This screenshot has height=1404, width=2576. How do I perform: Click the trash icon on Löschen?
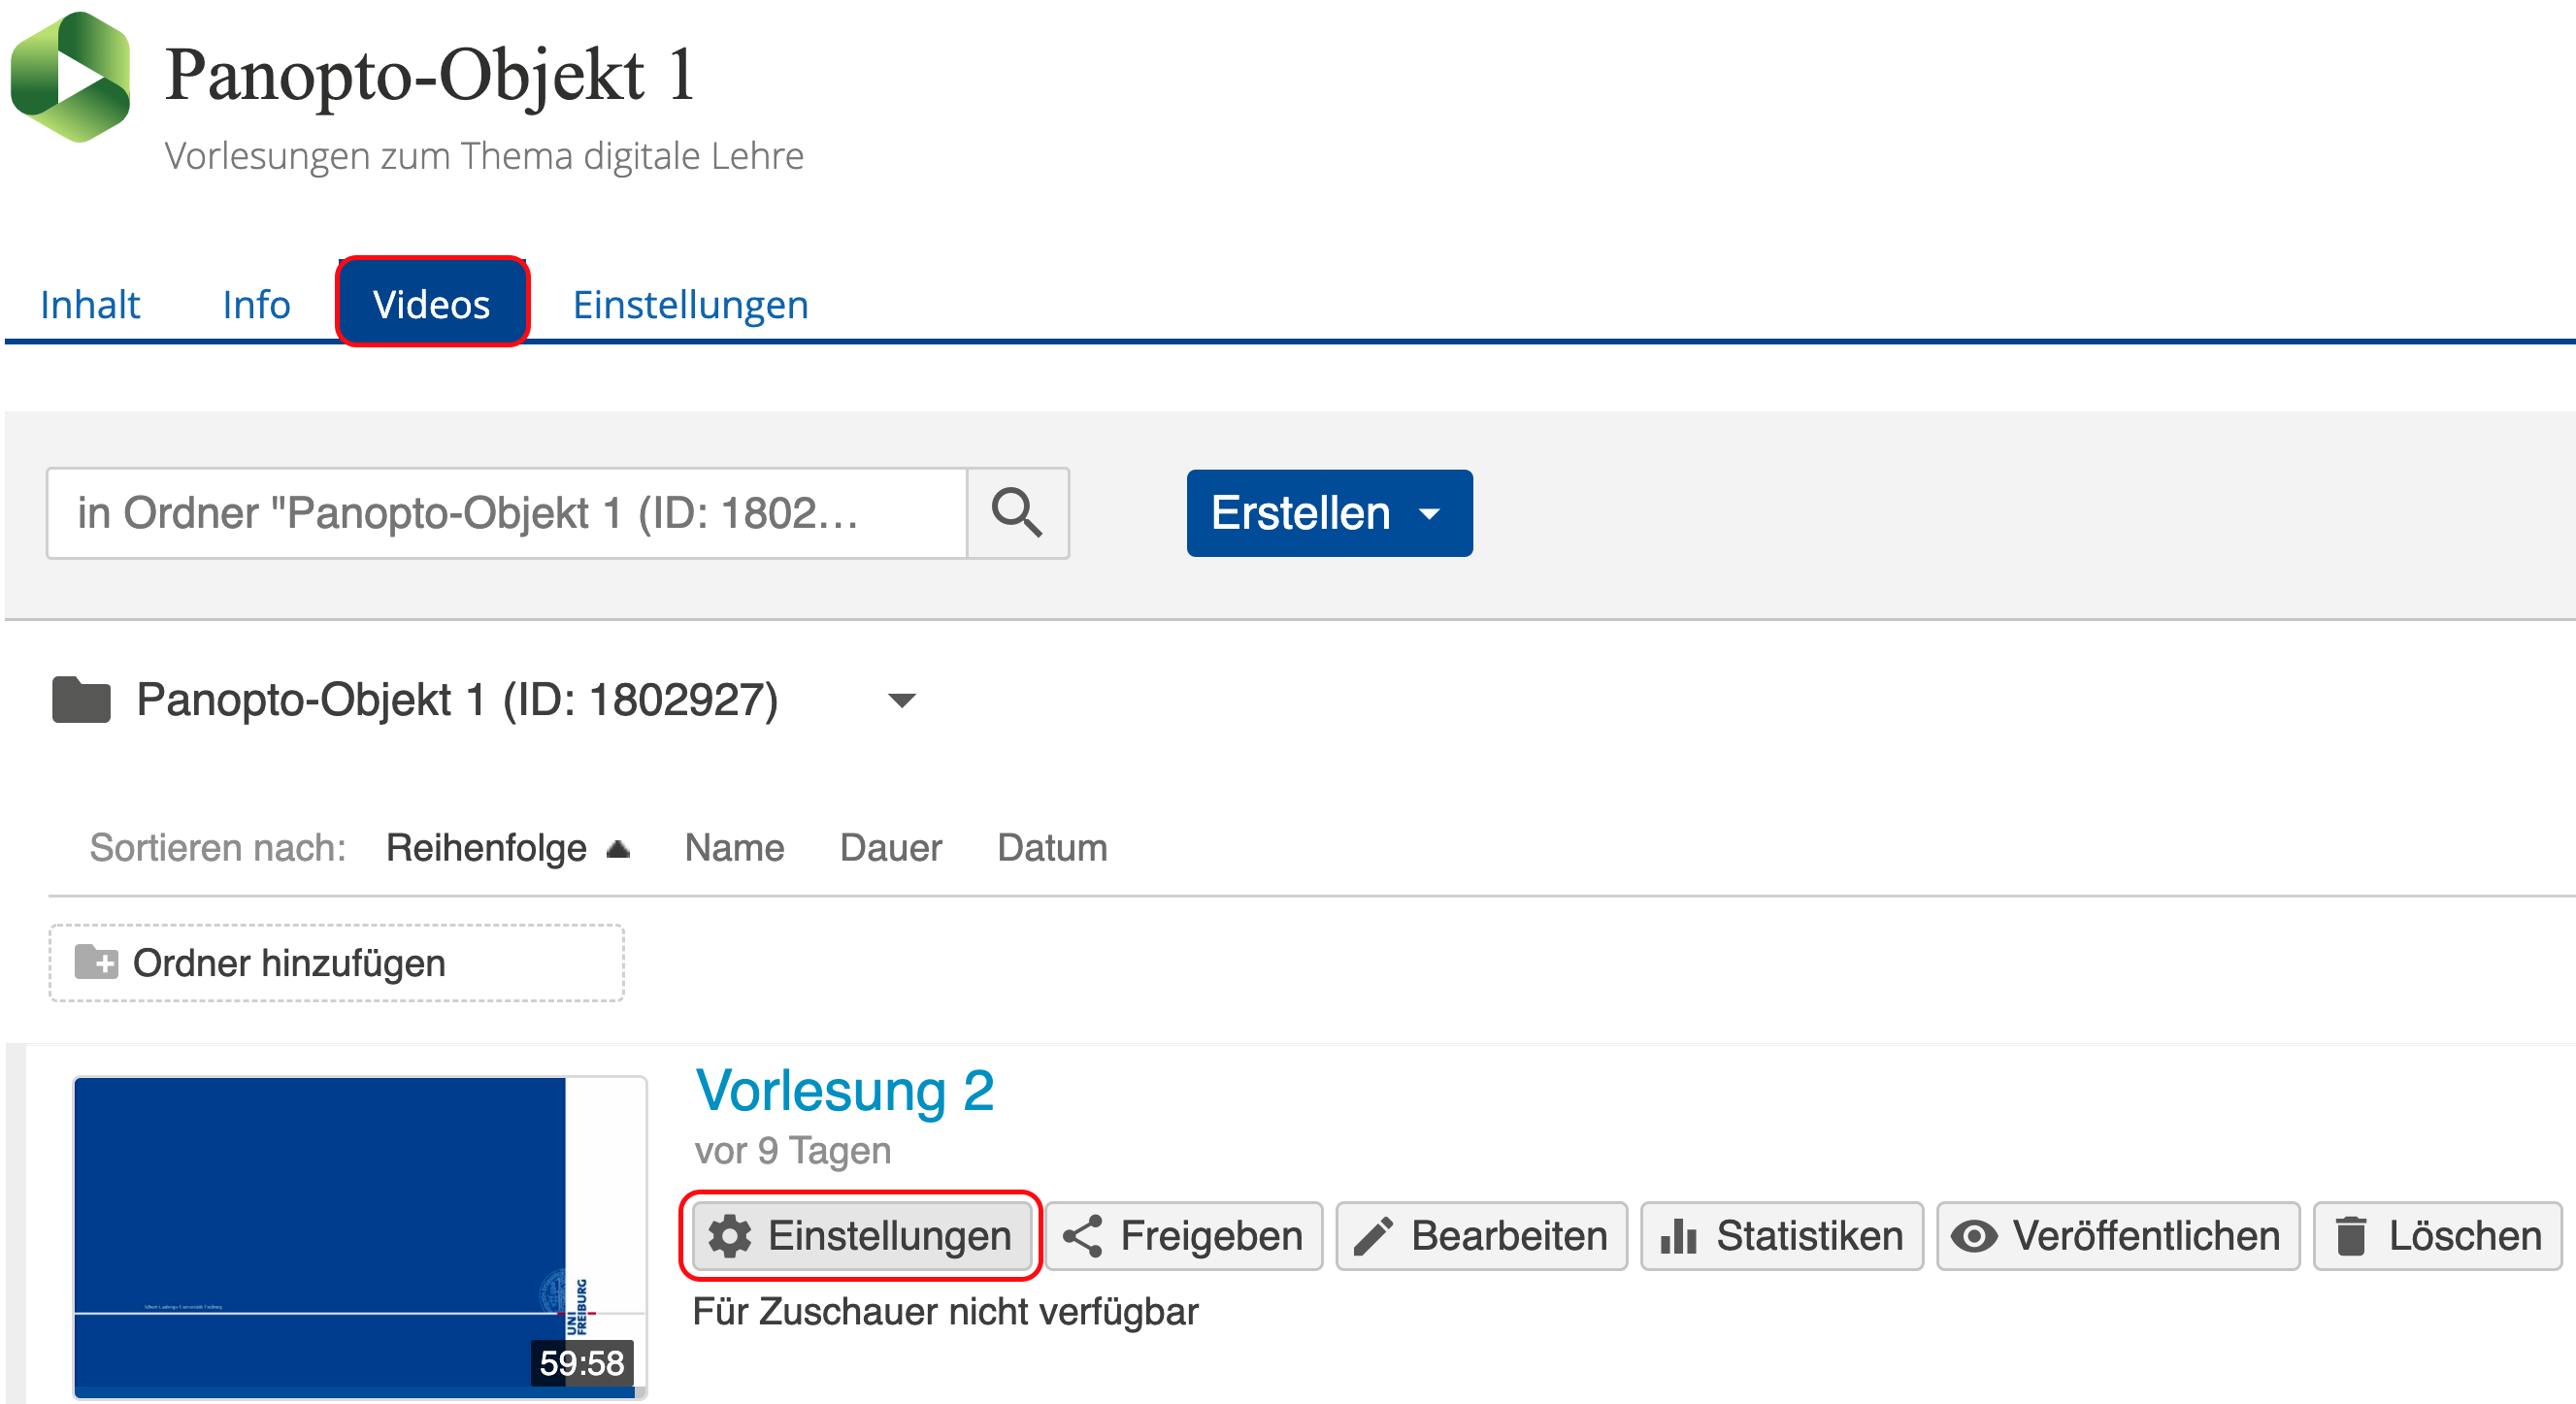pos(2352,1236)
